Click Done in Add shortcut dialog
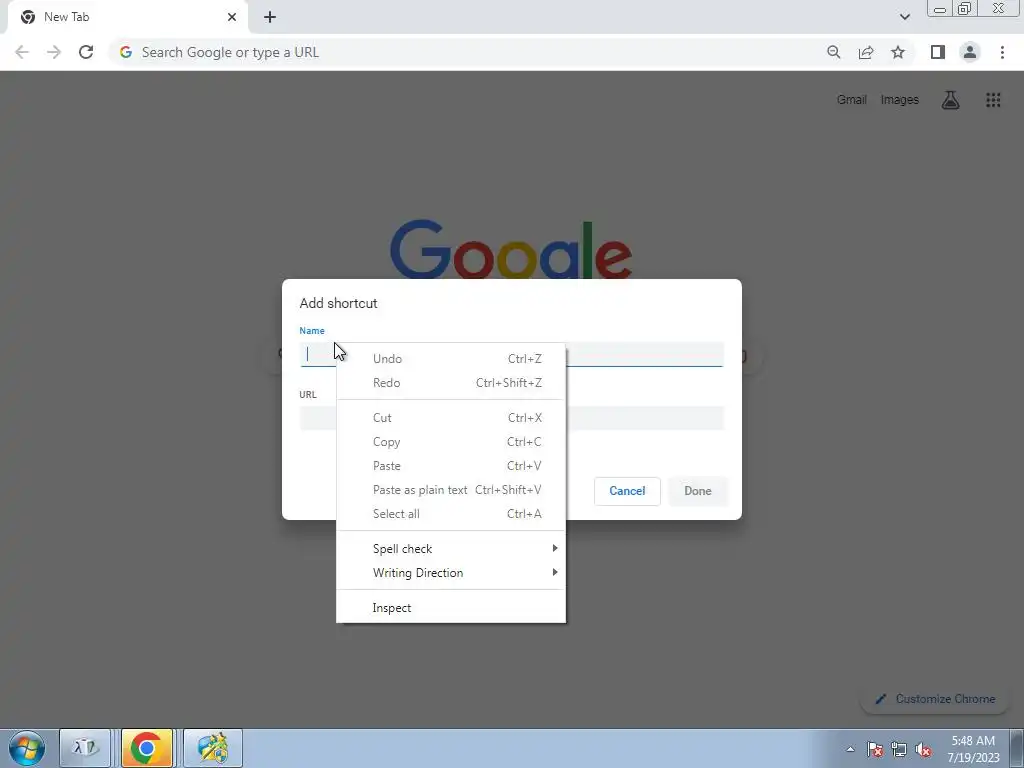1024x768 pixels. pyautogui.click(x=697, y=491)
